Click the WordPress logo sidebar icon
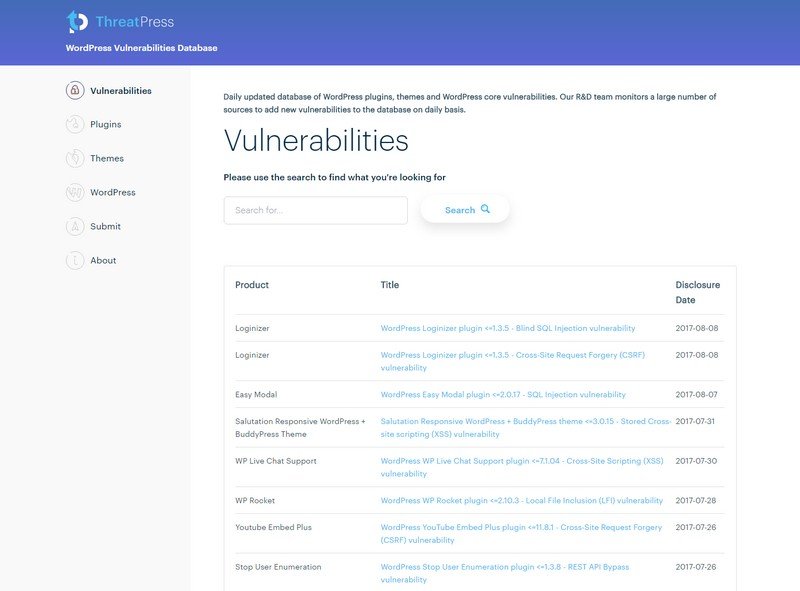Viewport: 800px width, 591px height. pos(75,192)
